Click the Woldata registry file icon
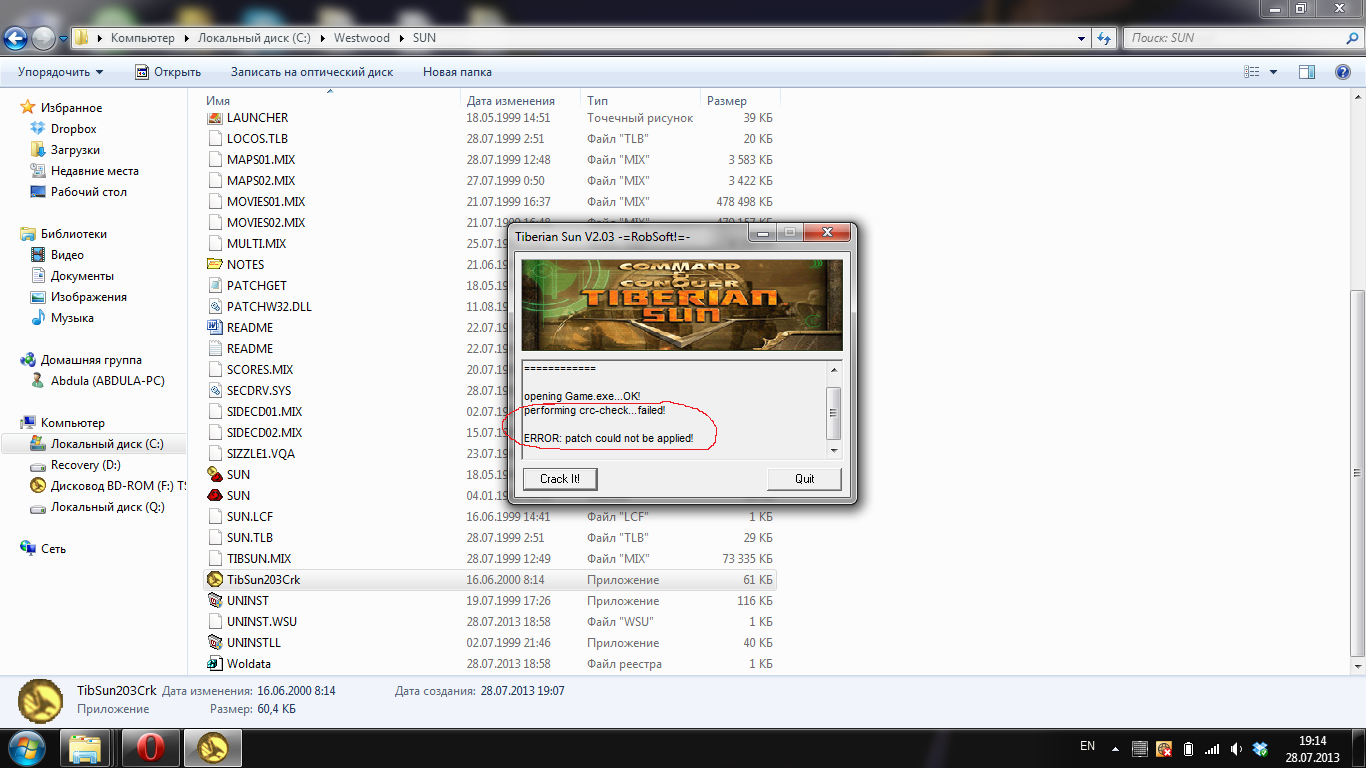This screenshot has height=768, width=1366. [x=215, y=664]
